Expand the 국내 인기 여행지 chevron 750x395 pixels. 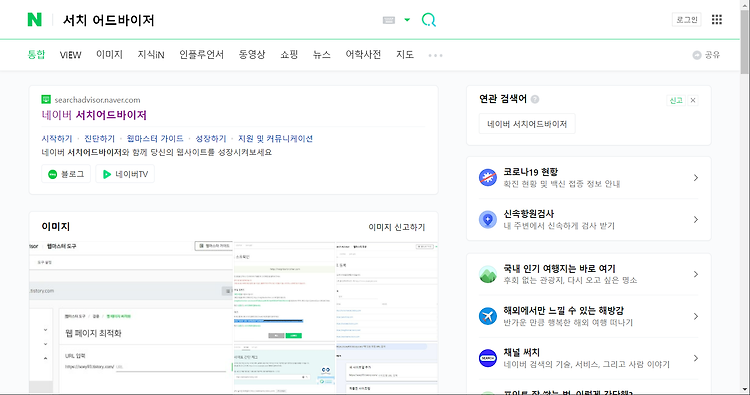(x=695, y=274)
